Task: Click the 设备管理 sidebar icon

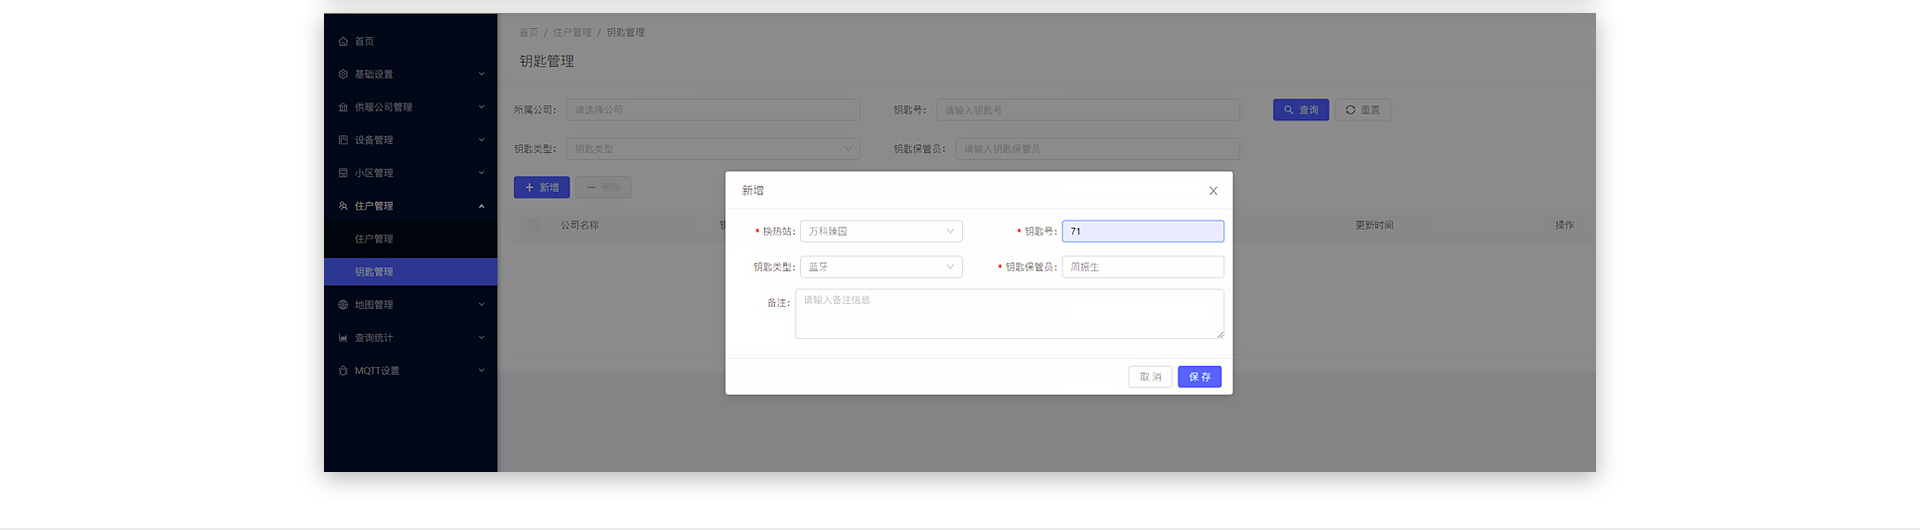Action: pos(343,140)
